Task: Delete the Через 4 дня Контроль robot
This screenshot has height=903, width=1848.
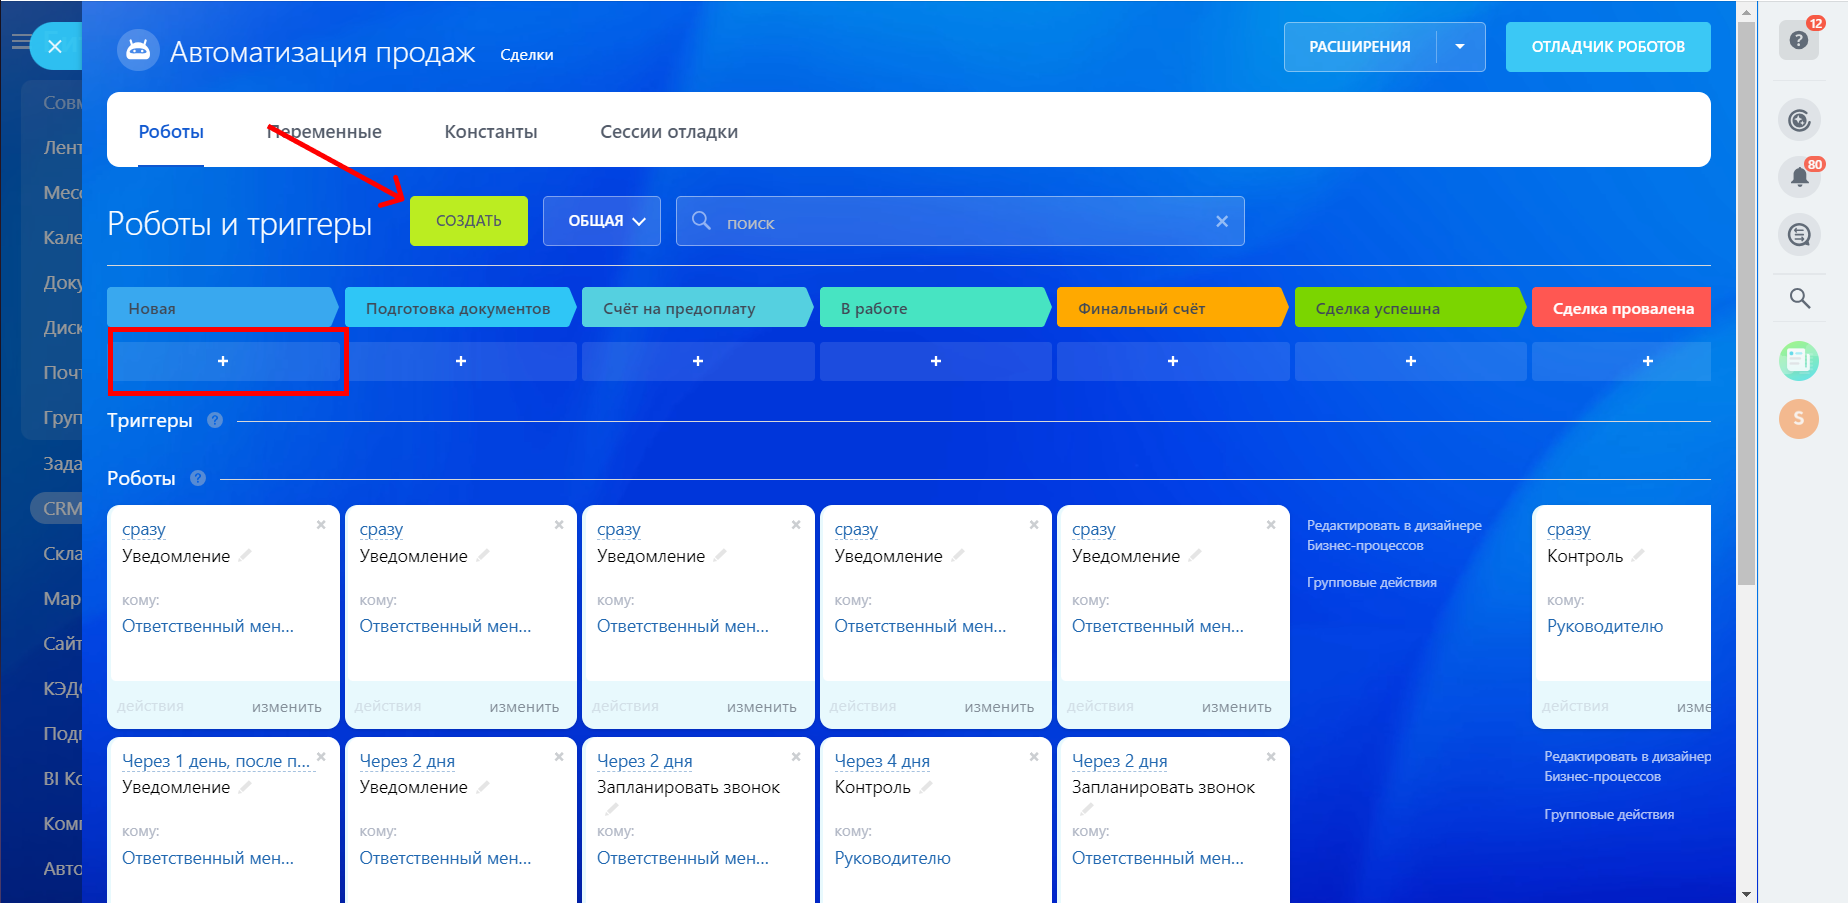Action: point(1034,757)
